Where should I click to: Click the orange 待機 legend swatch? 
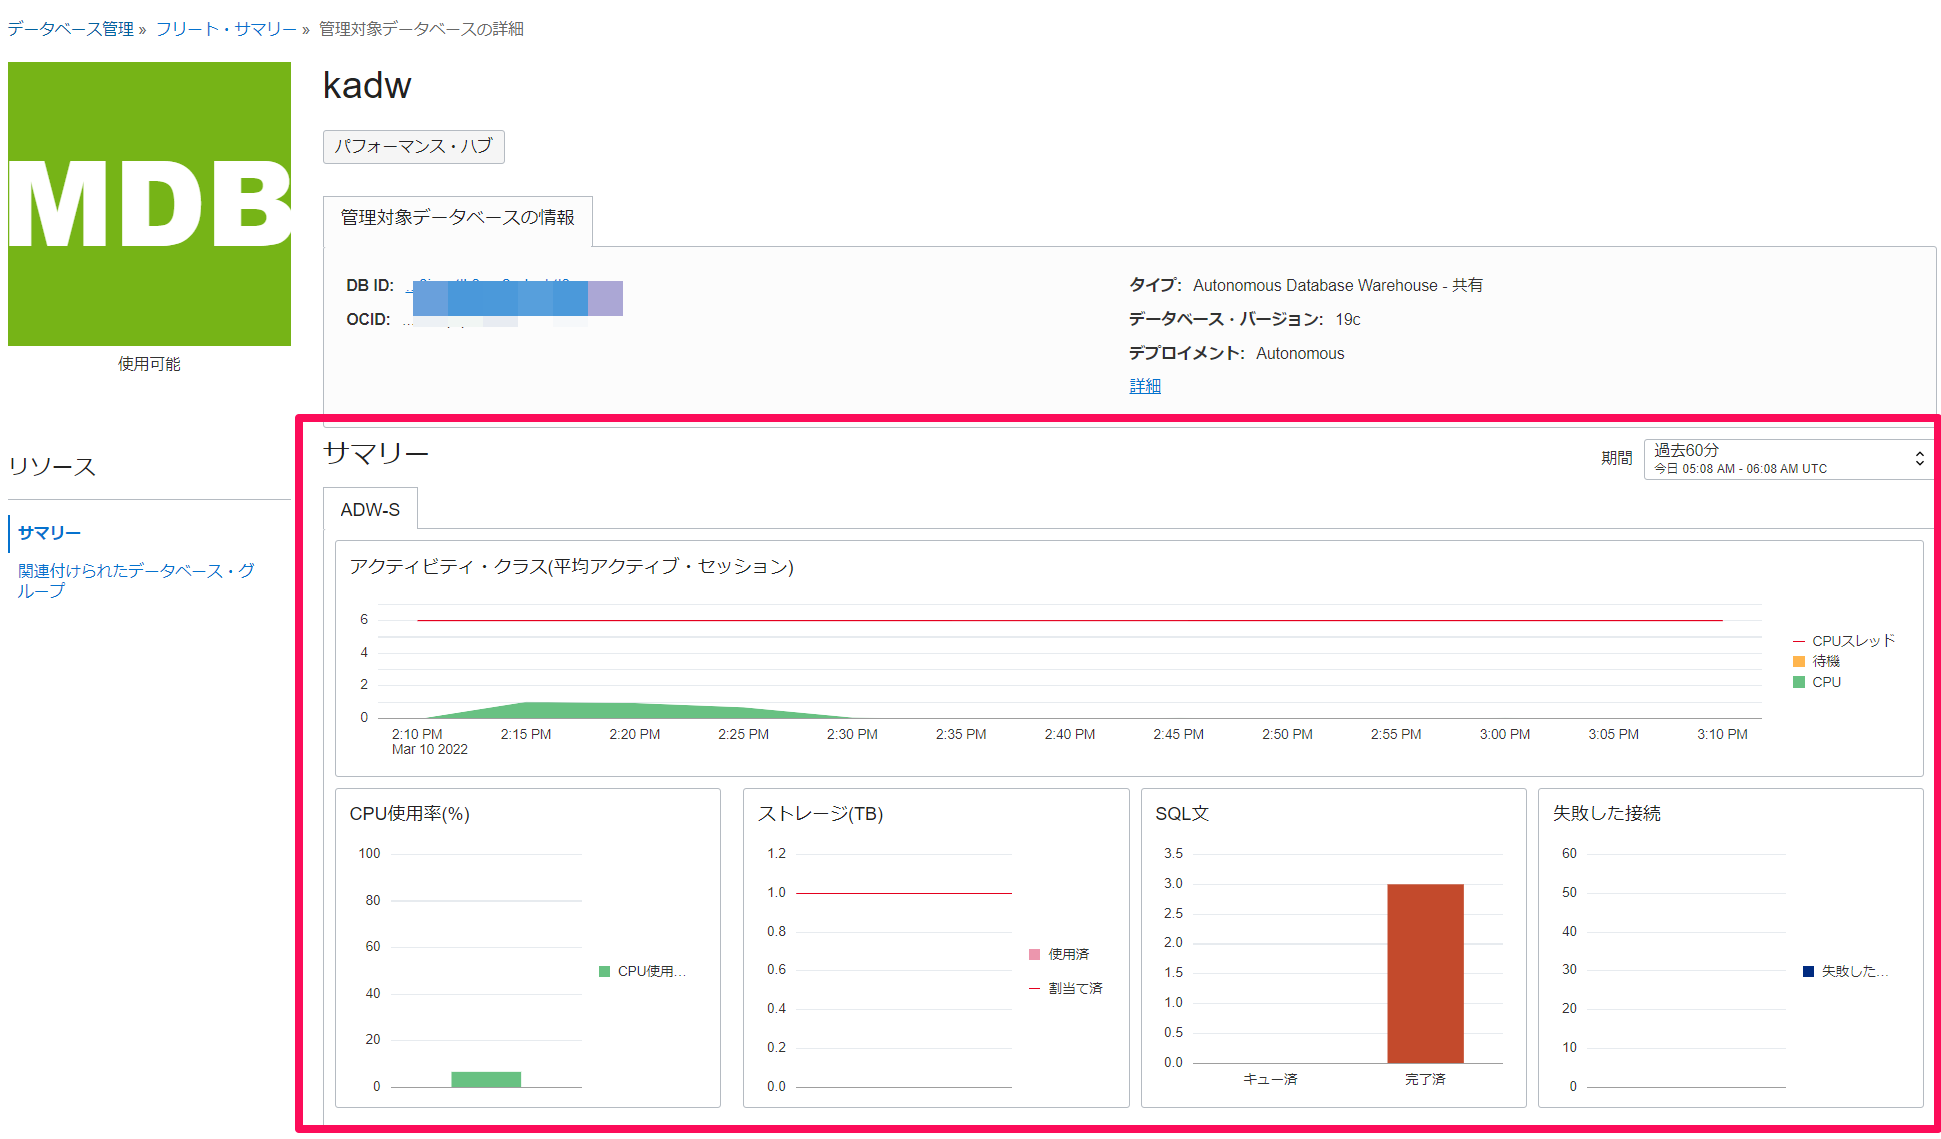(1799, 661)
